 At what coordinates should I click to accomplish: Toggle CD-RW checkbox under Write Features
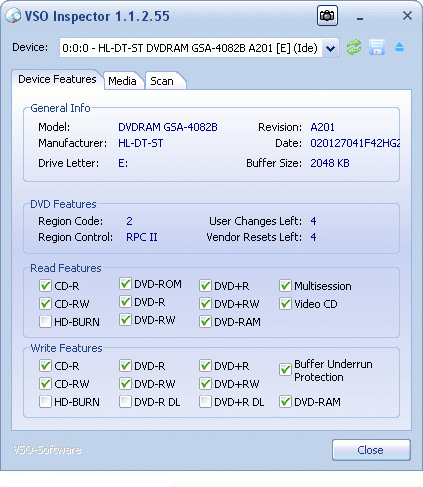pyautogui.click(x=45, y=384)
